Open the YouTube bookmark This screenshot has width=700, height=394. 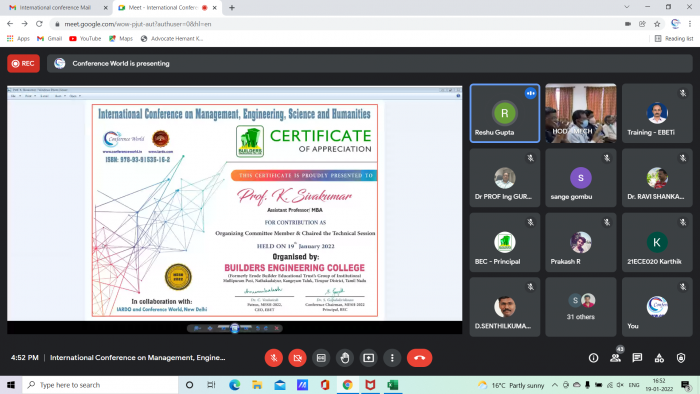85,39
